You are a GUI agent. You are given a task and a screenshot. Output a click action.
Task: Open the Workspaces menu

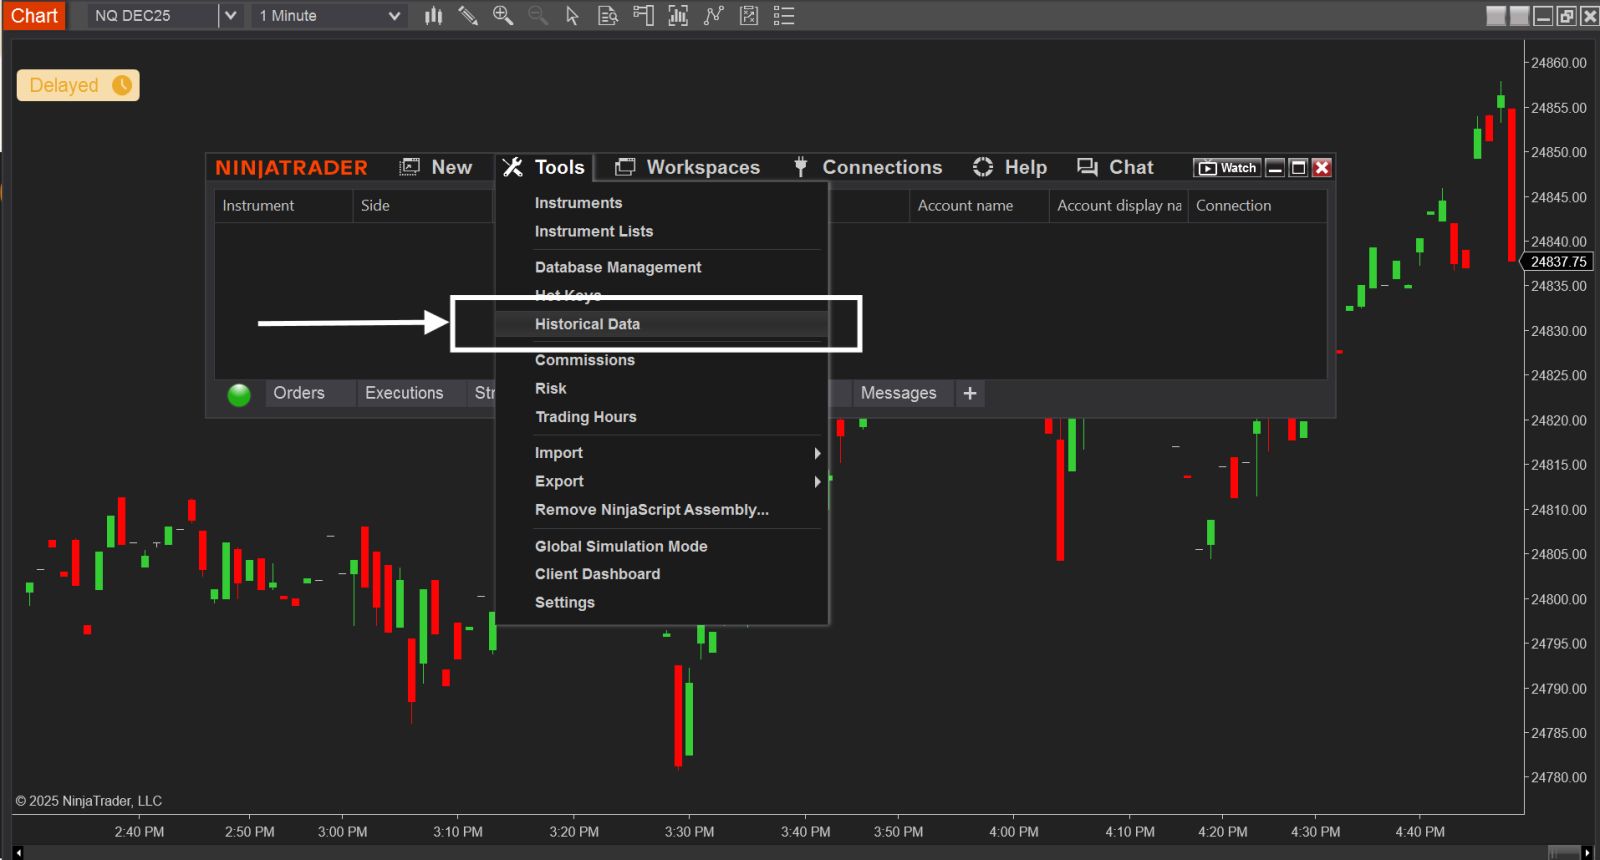pos(688,167)
